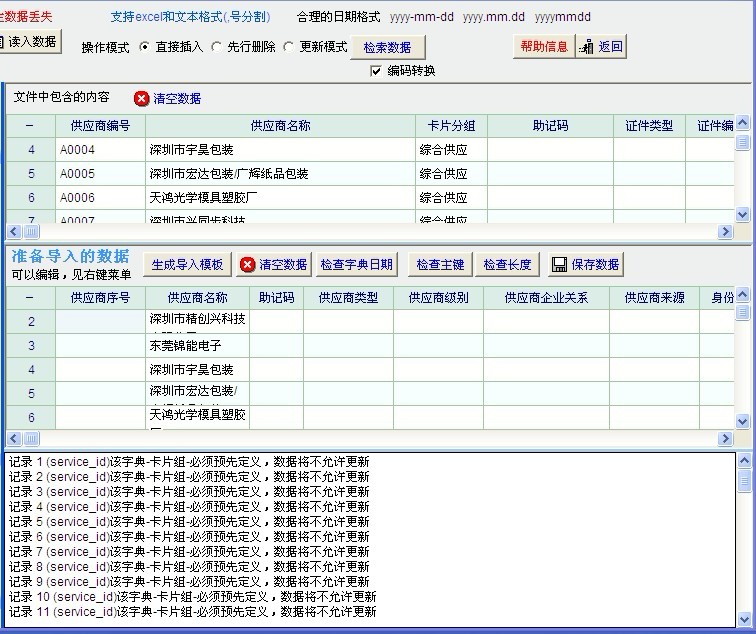
Task: Choose the 更新模式 radio option
Action: (x=289, y=47)
